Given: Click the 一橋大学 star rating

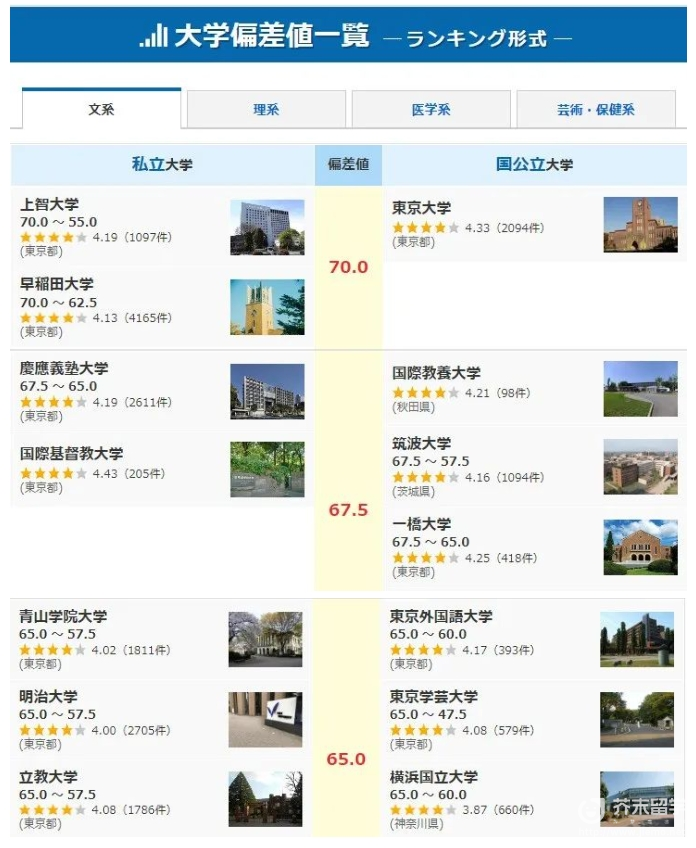Looking at the screenshot, I should click(x=426, y=558).
